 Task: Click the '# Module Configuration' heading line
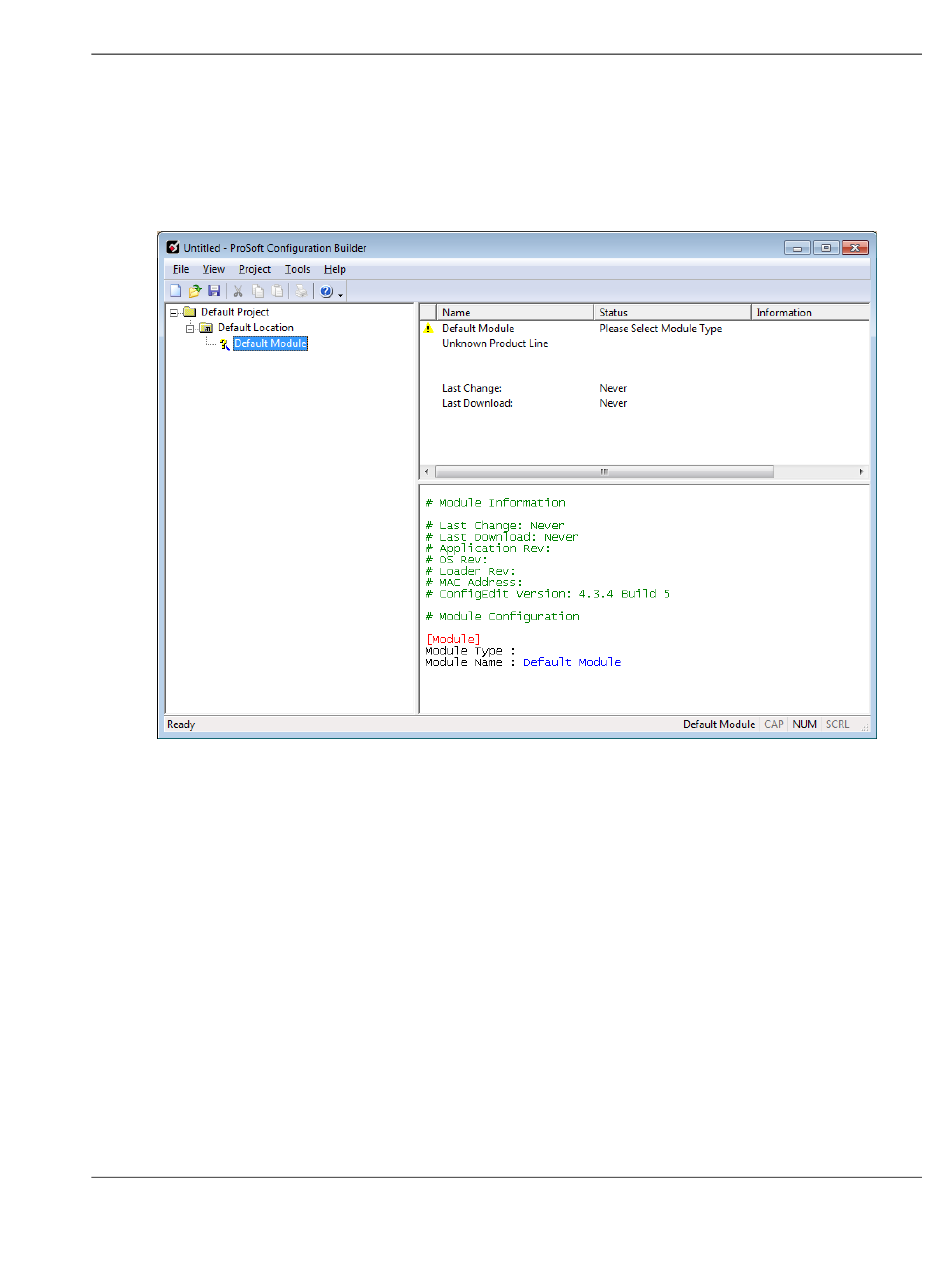[502, 617]
